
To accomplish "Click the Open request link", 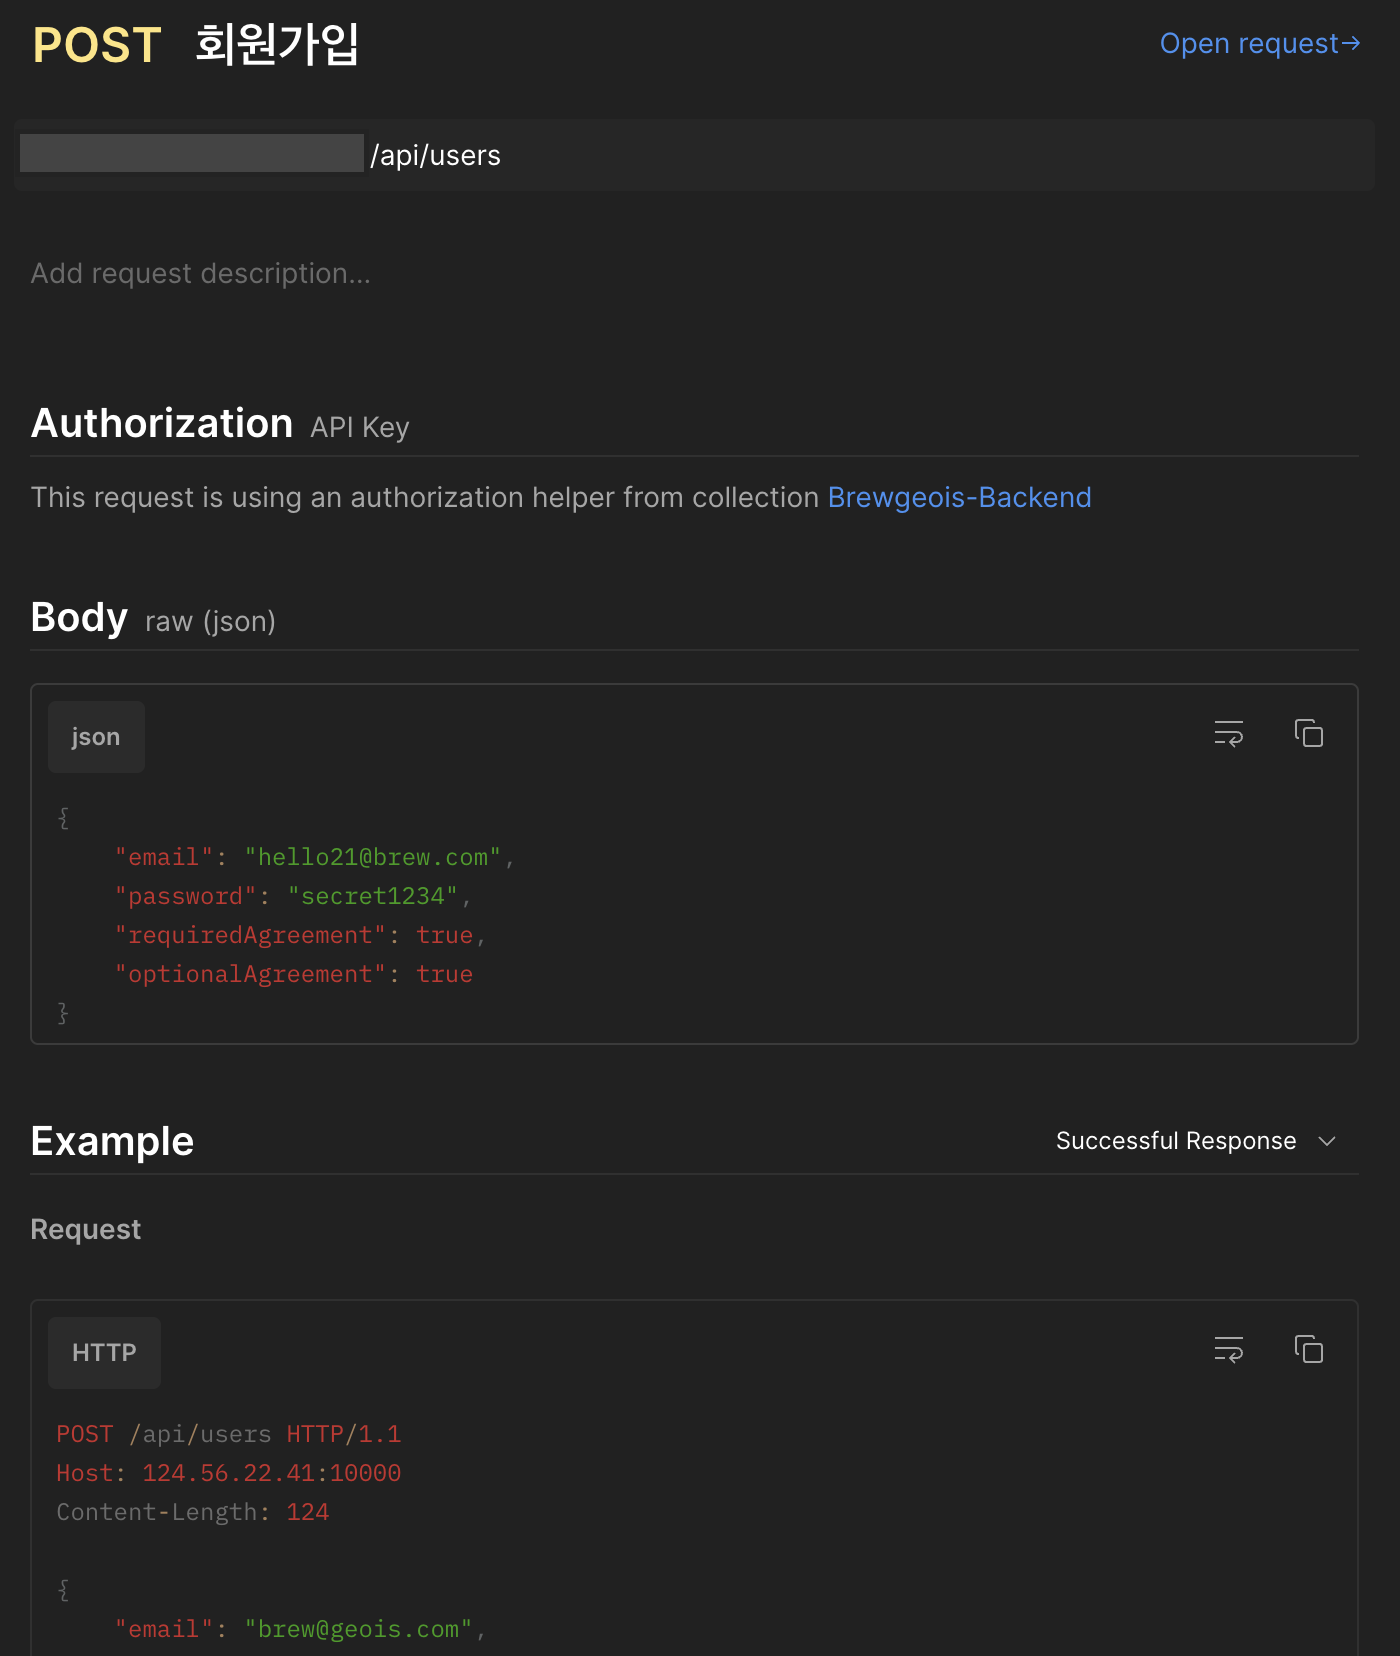I will 1259,44.
